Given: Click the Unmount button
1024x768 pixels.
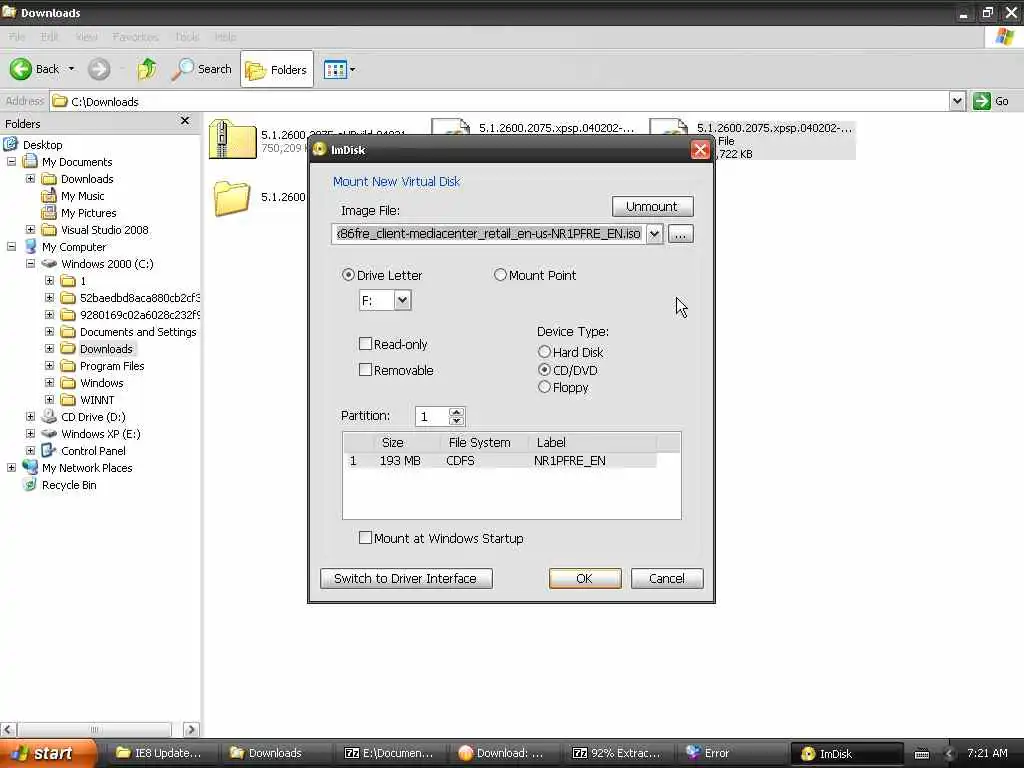Looking at the screenshot, I should pyautogui.click(x=652, y=206).
